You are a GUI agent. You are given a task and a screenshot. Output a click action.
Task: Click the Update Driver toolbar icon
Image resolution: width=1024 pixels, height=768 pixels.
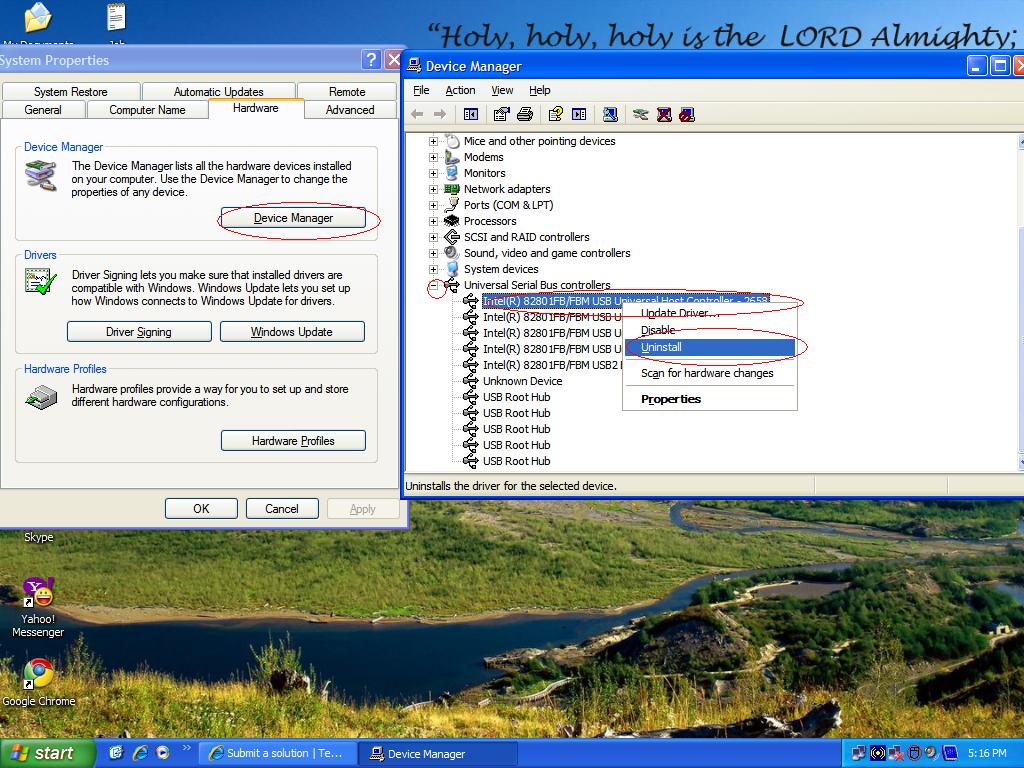[641, 114]
